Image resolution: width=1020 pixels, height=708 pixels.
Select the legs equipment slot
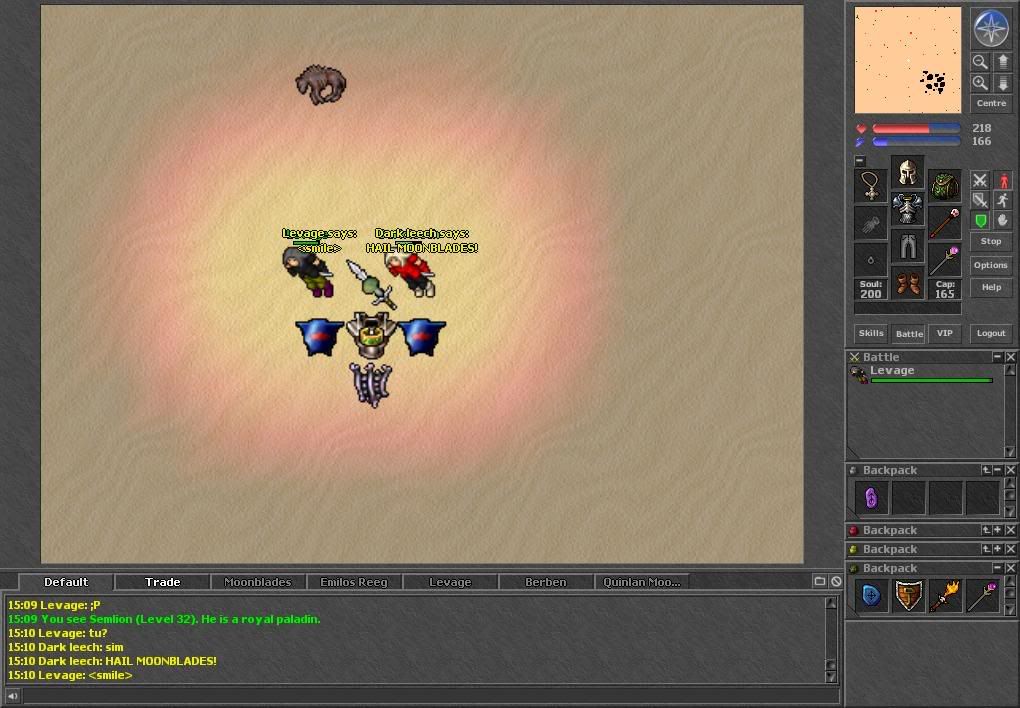pyautogui.click(x=907, y=247)
